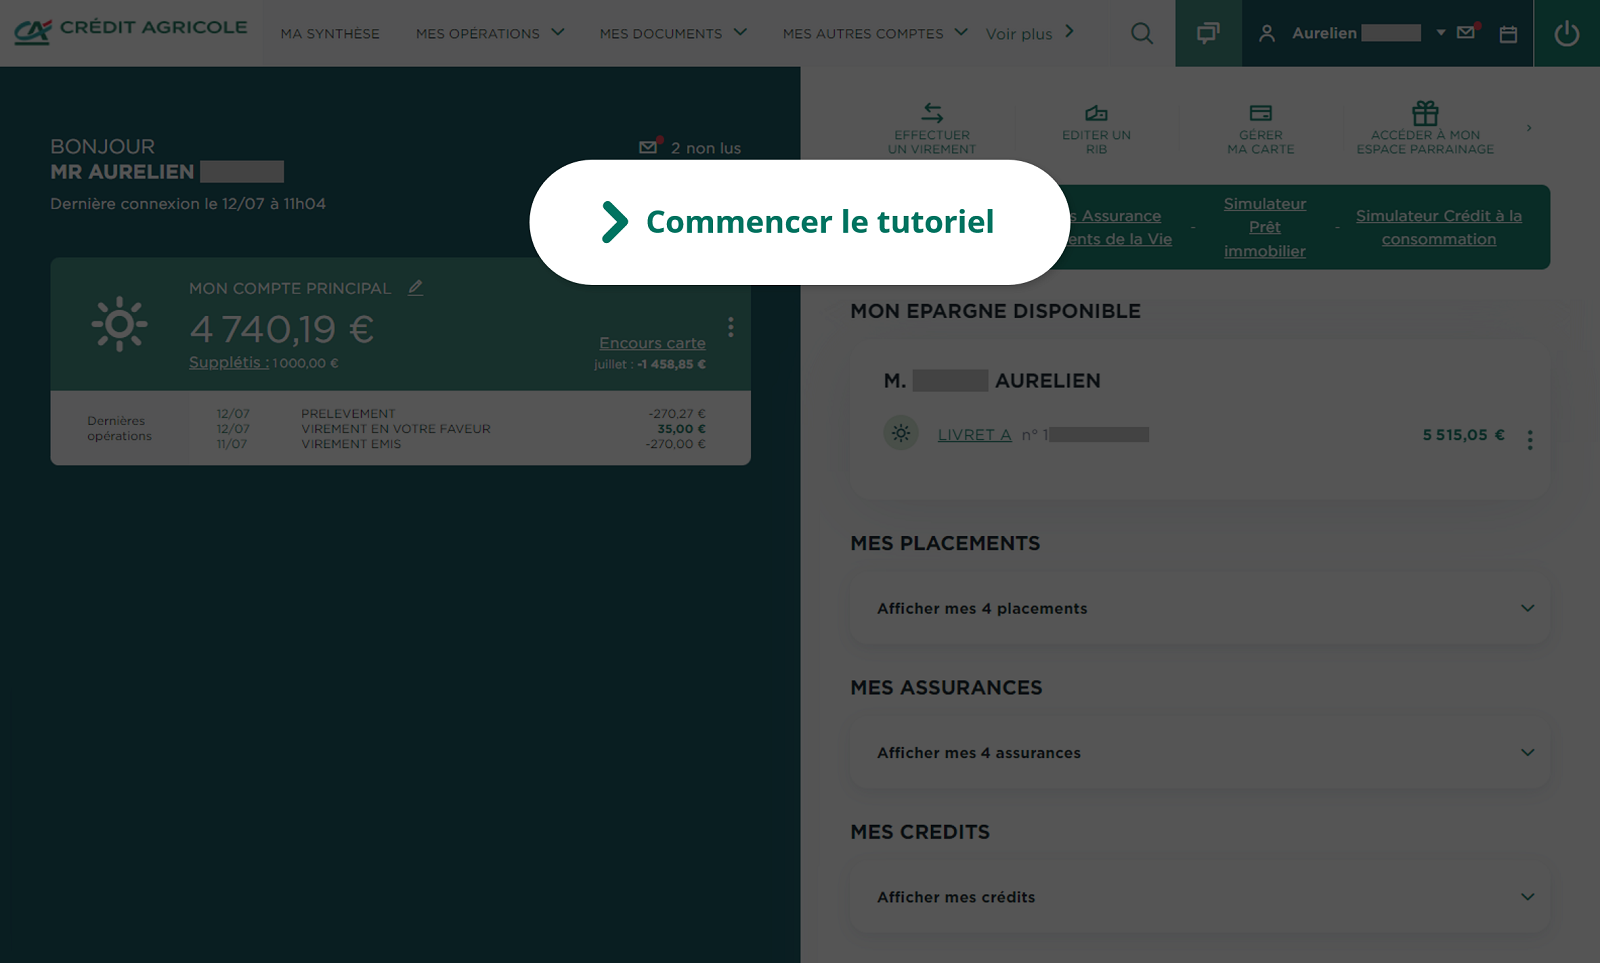The image size is (1600, 963).
Task: Click the Gérer ma carte icon
Action: (1260, 113)
